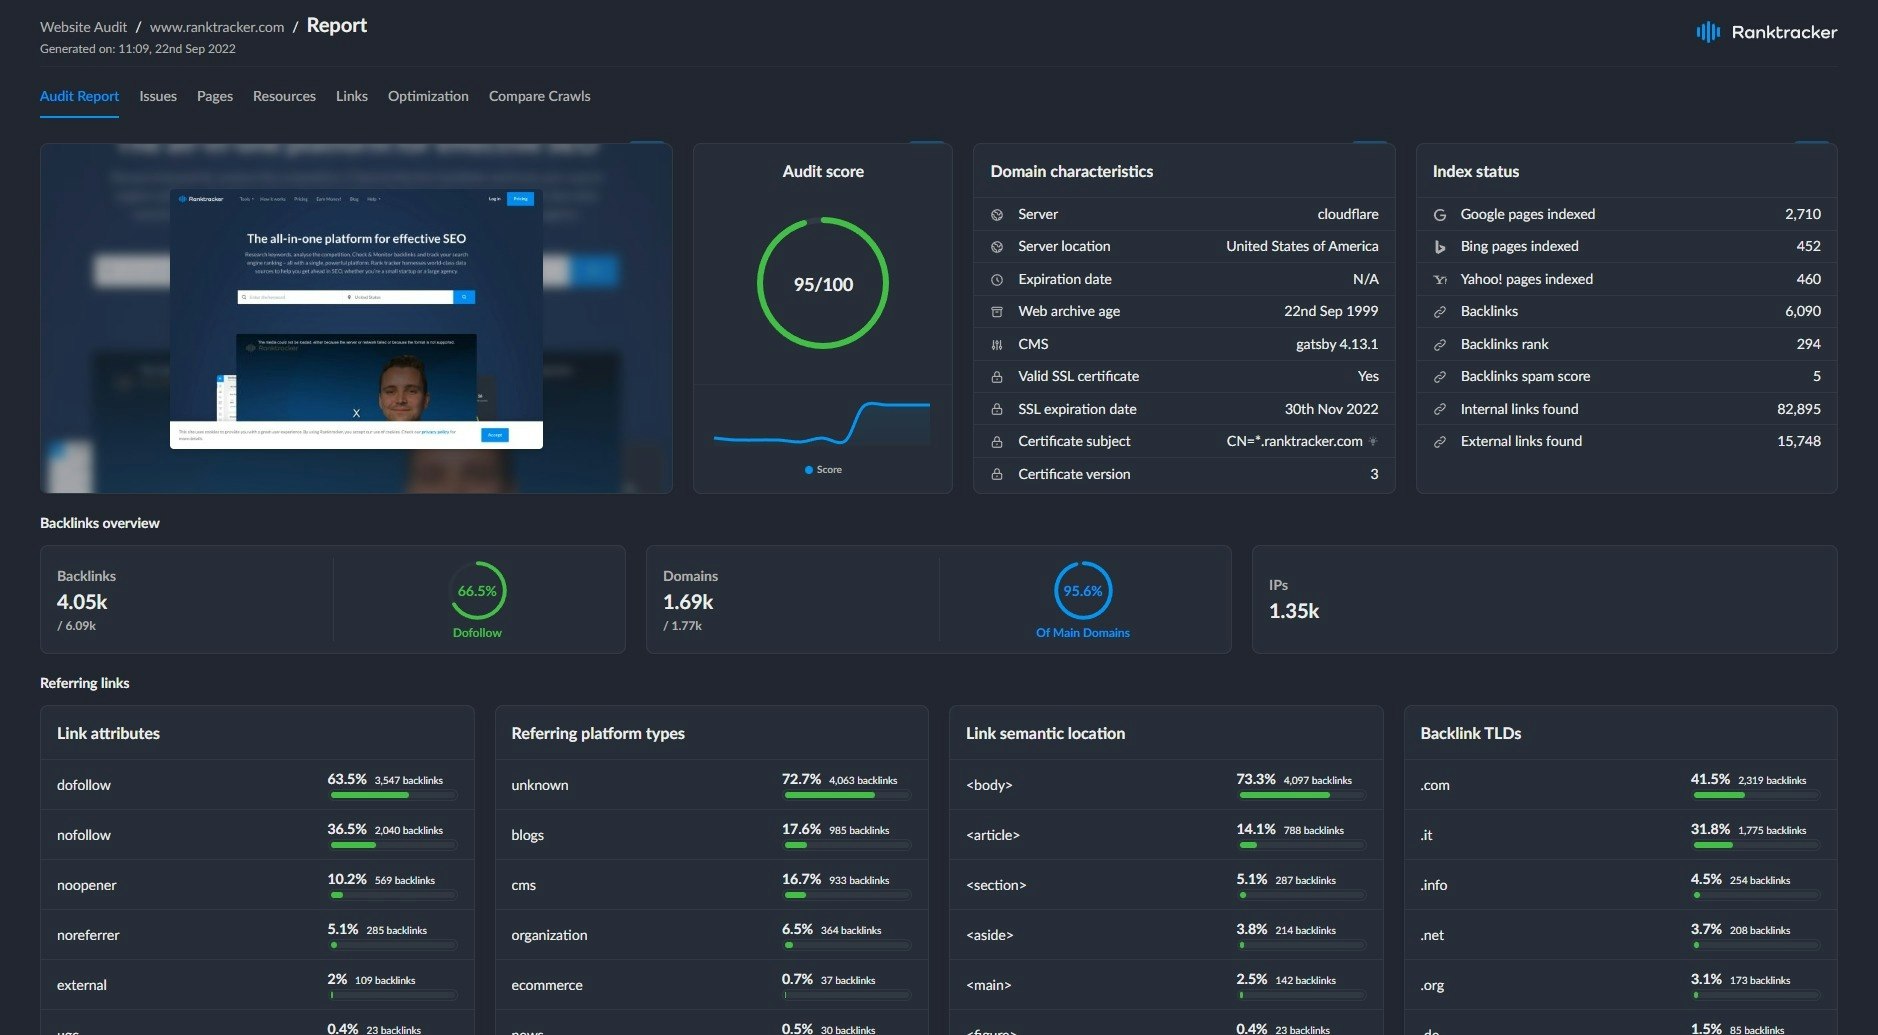Click the Yahoo! pages indexed icon
Viewport: 1878px width, 1035px height.
1440,280
